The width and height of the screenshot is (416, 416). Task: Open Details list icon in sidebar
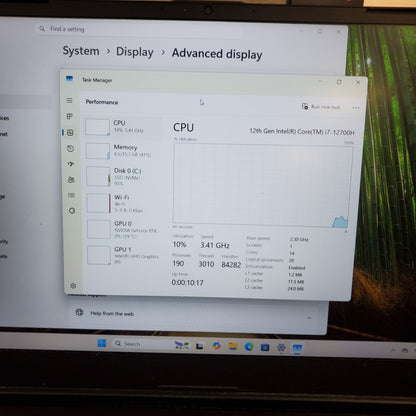pyautogui.click(x=71, y=195)
